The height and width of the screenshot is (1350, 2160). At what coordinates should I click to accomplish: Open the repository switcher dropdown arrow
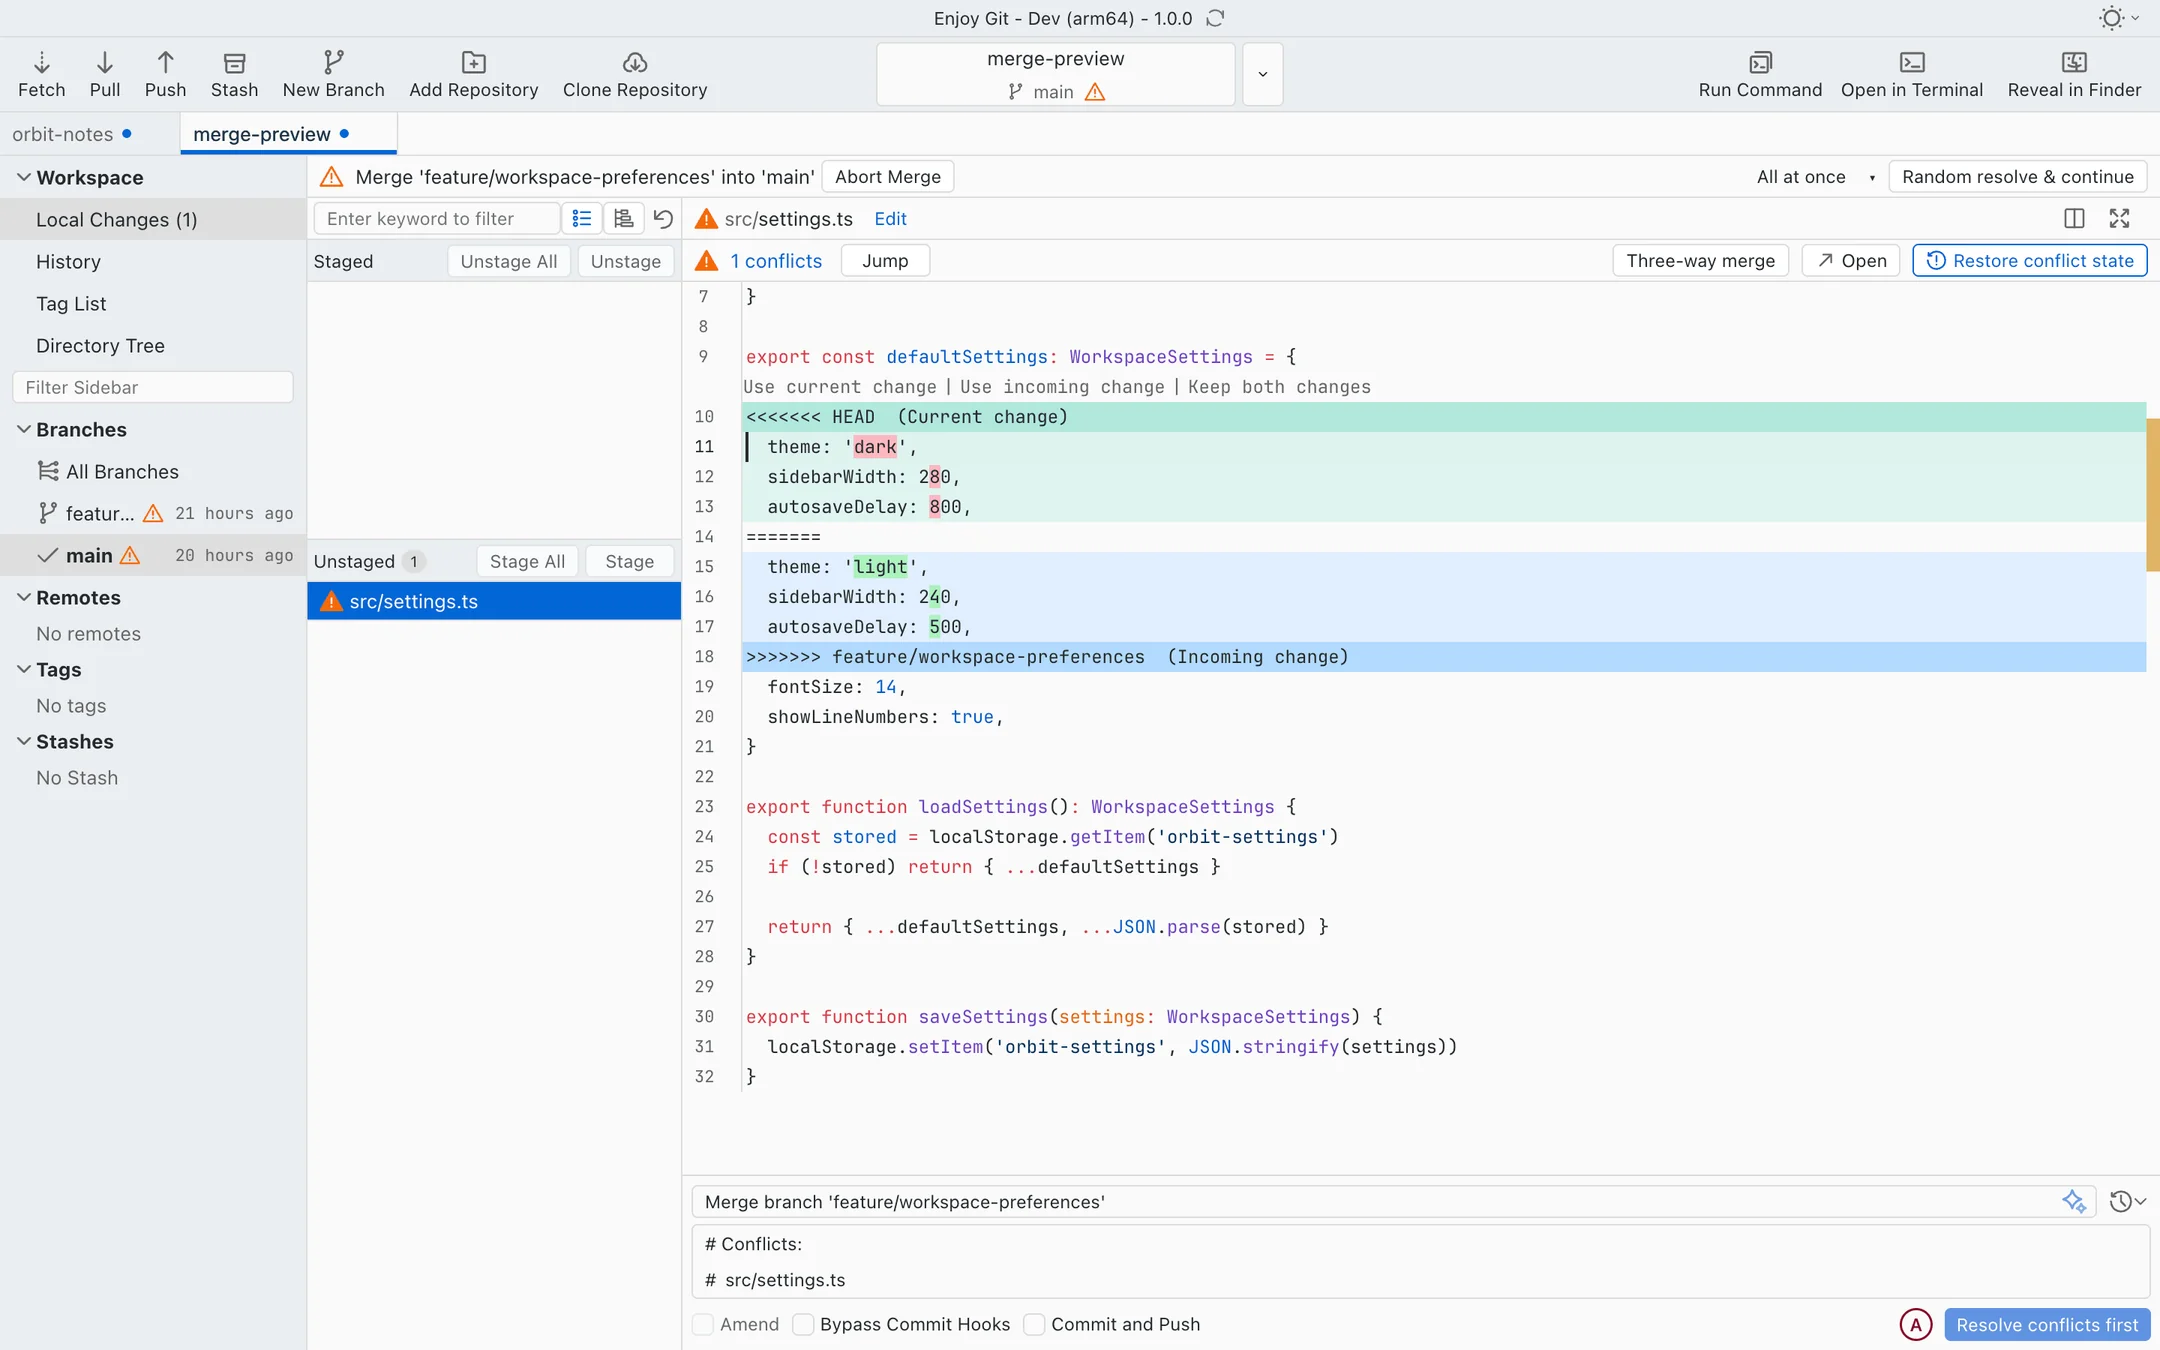tap(1262, 74)
